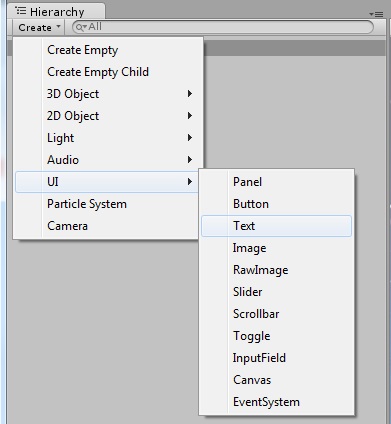
Task: Expand the Light submenu arrow
Action: (x=190, y=138)
